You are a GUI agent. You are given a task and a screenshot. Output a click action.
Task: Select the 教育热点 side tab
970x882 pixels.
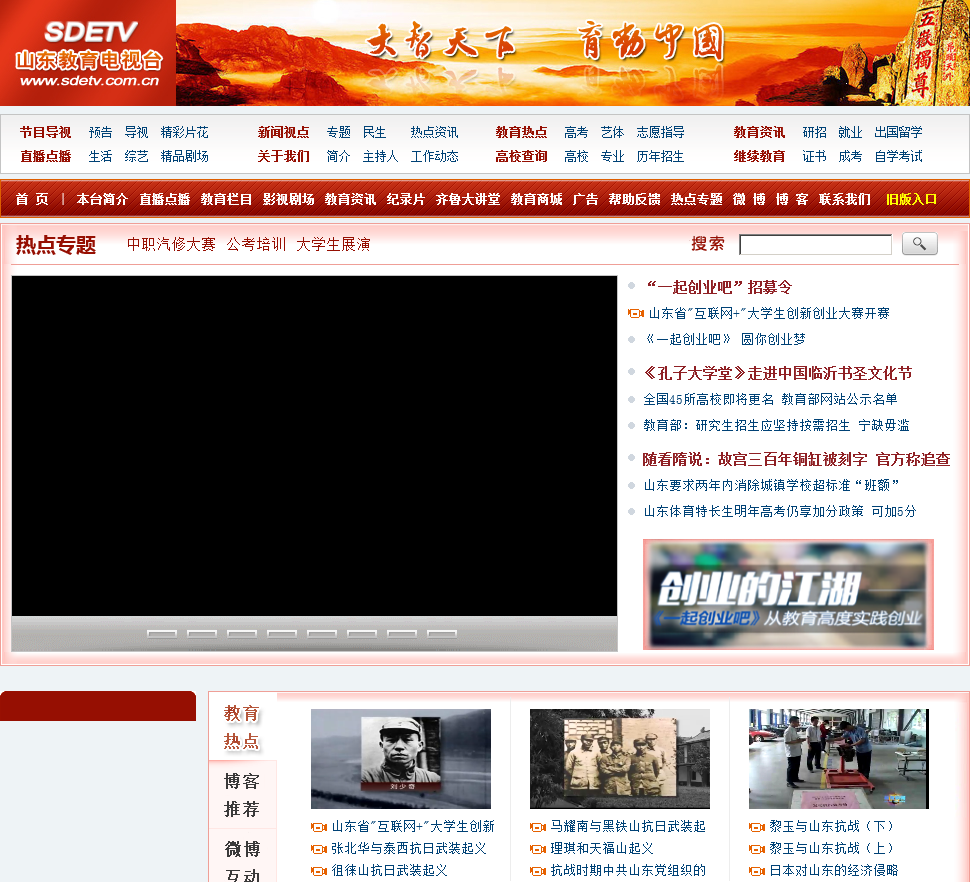coord(242,727)
